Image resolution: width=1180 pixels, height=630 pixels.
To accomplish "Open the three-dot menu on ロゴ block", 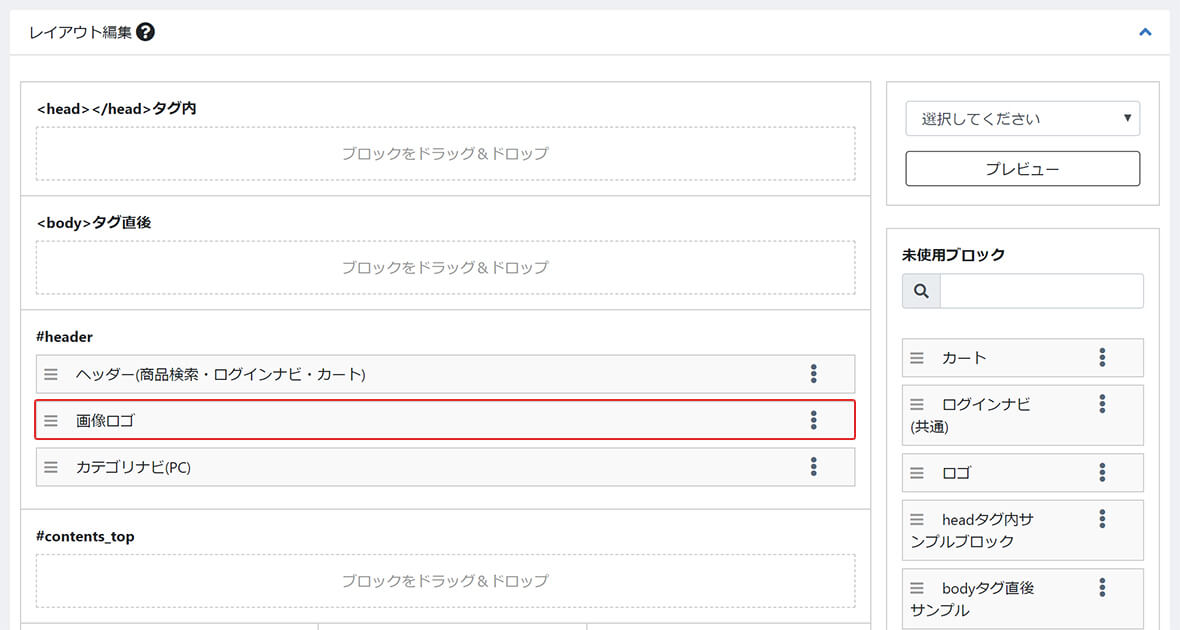I will pos(1101,472).
